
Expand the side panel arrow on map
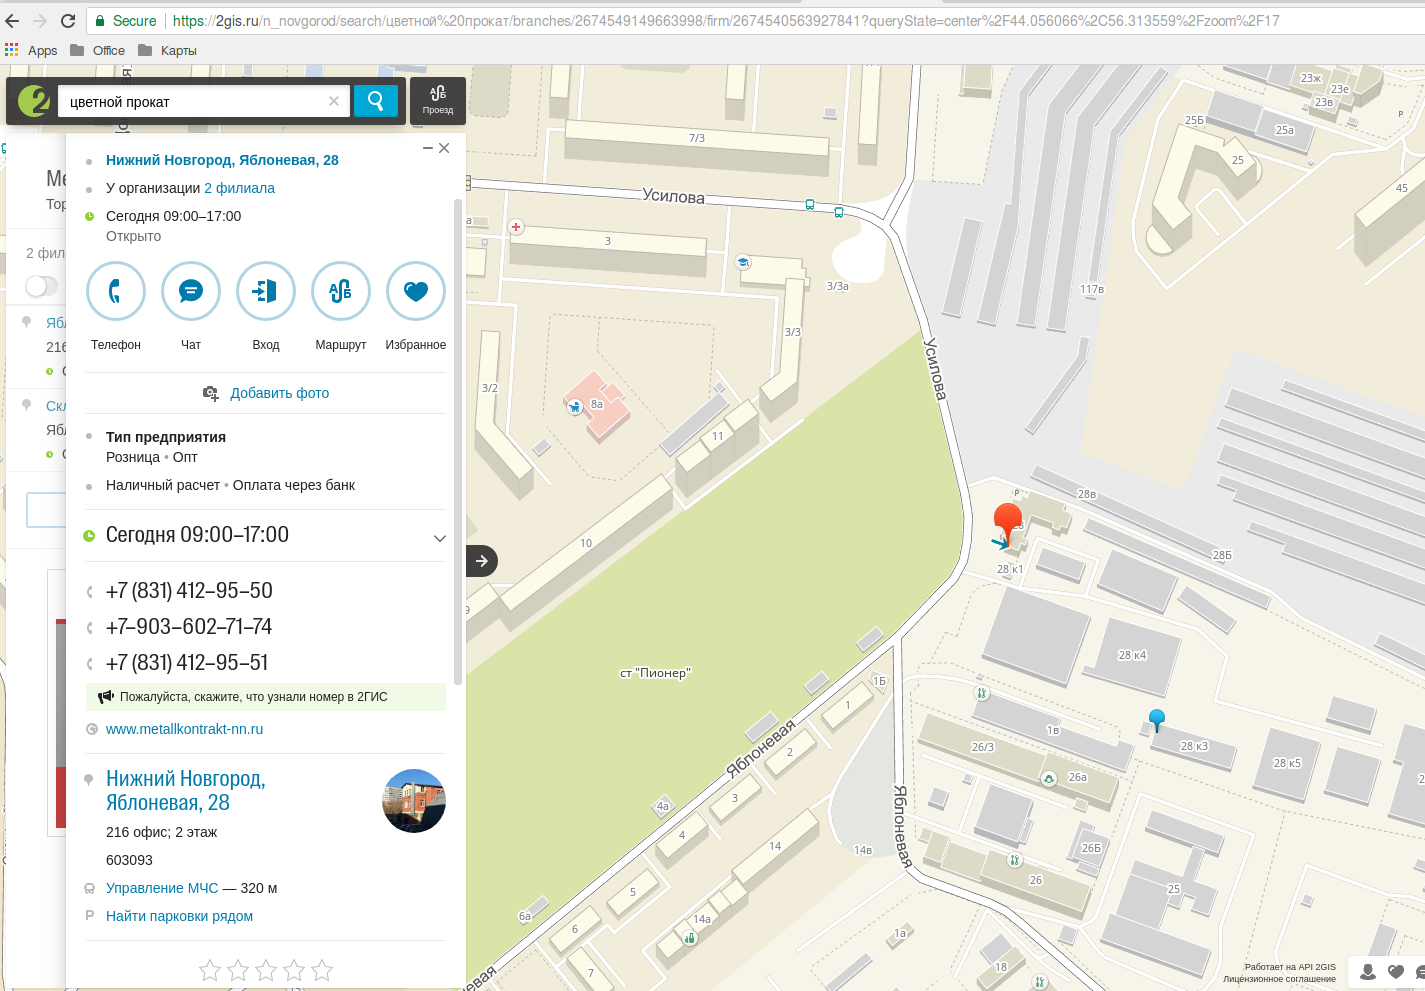point(482,561)
